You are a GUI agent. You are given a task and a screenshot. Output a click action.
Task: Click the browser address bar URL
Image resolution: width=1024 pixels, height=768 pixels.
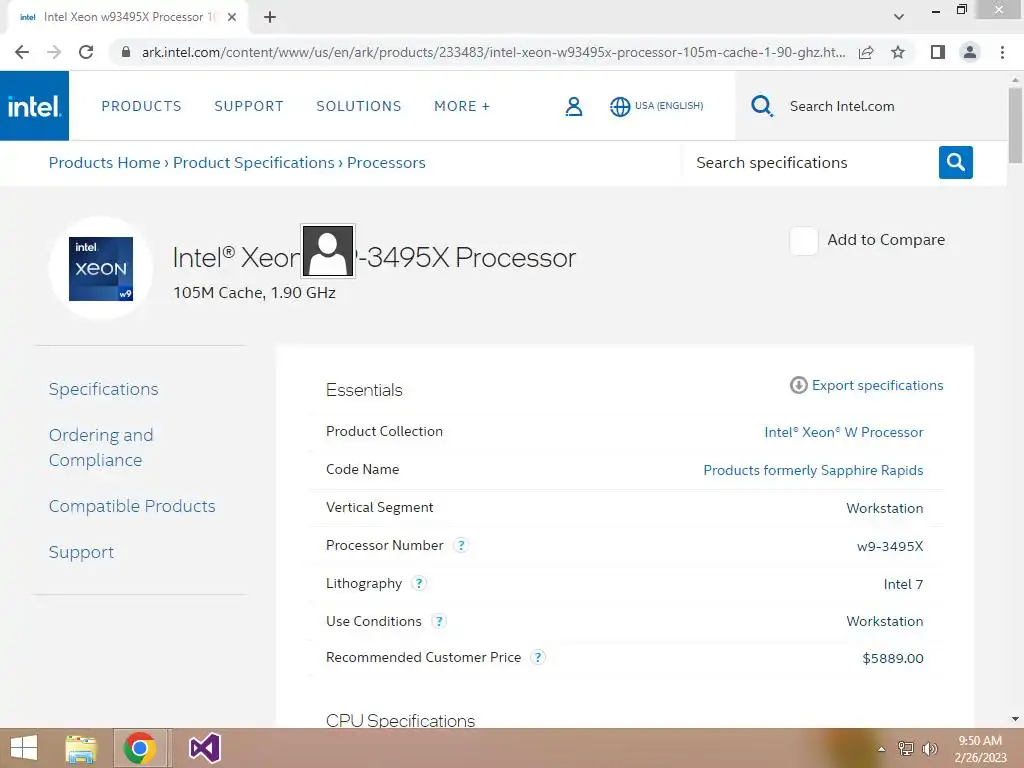493,52
